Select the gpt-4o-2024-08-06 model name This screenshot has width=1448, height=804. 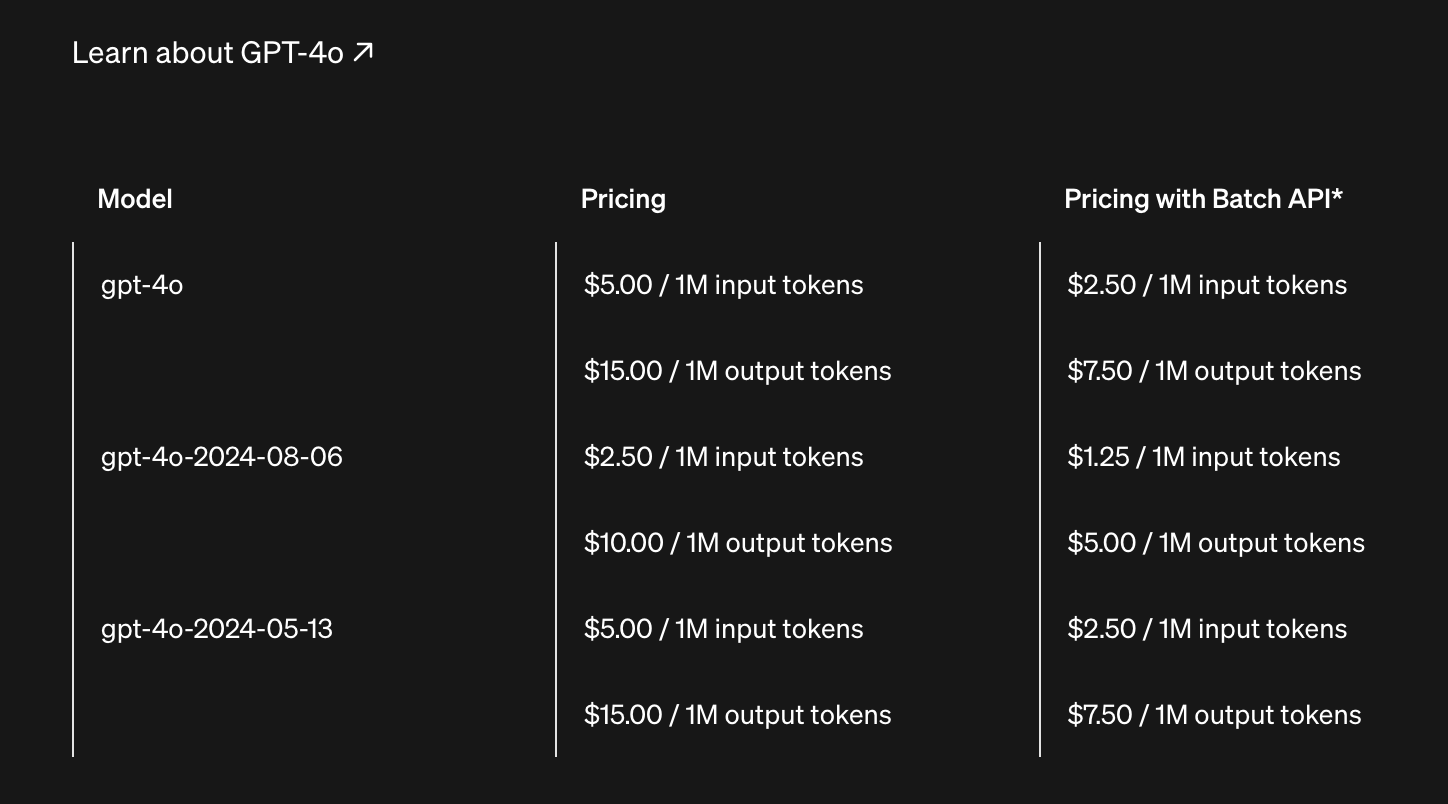[222, 457]
